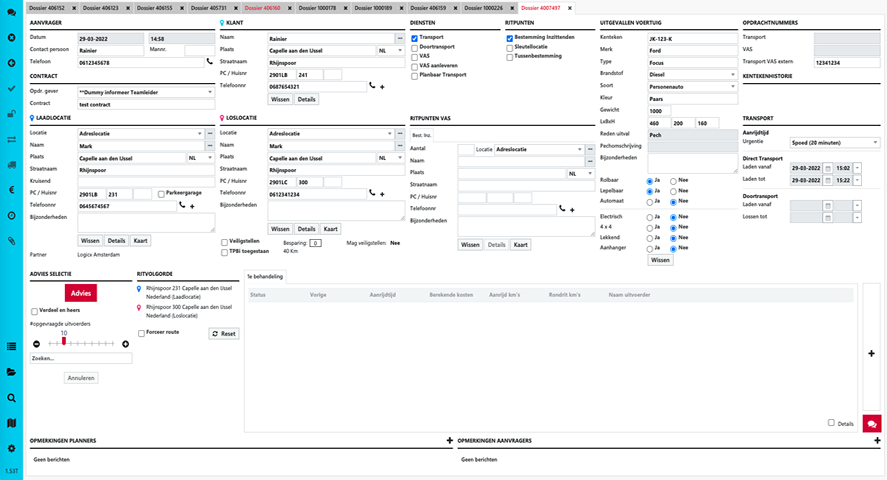Enable the Doortransport checkbox
This screenshot has width=887, height=480.
coord(415,48)
